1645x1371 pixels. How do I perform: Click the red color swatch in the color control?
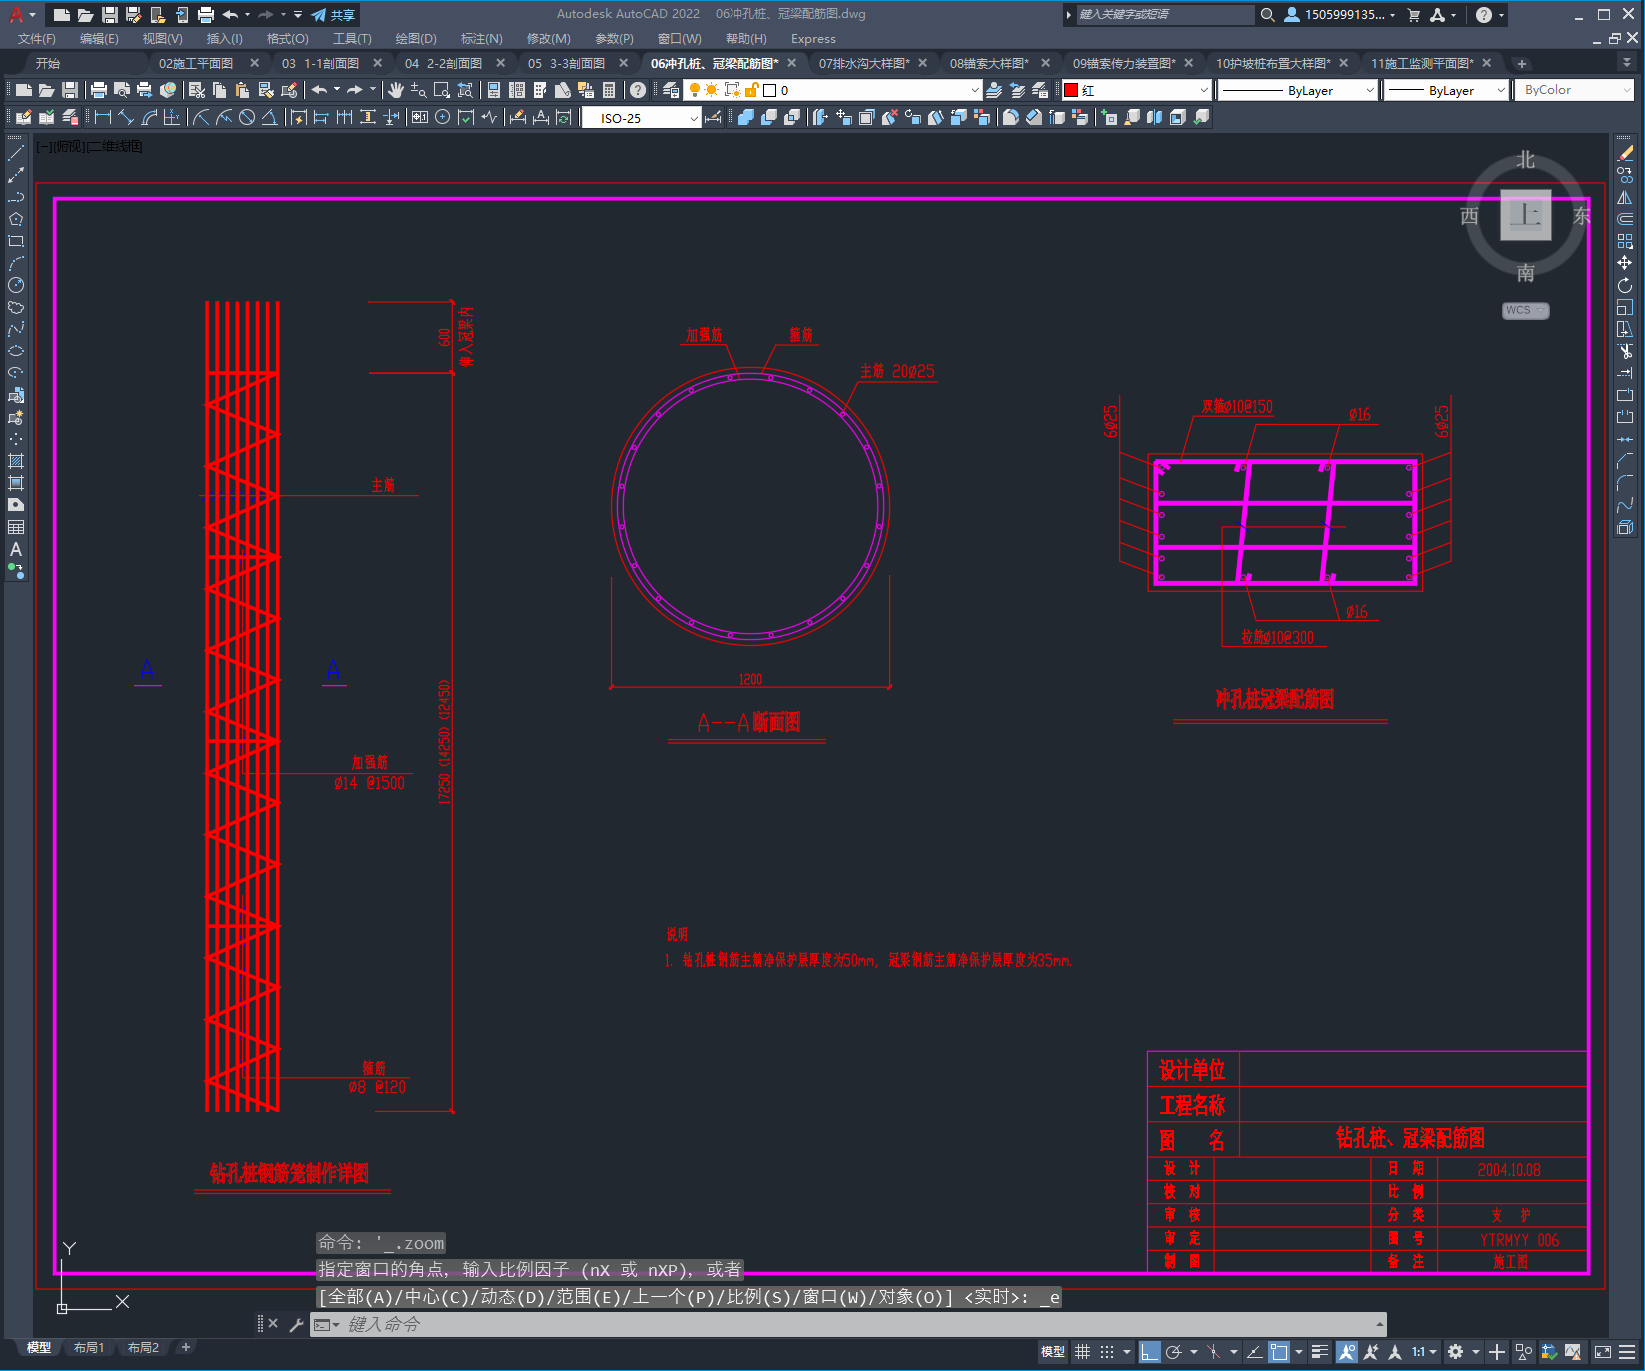tap(1072, 90)
